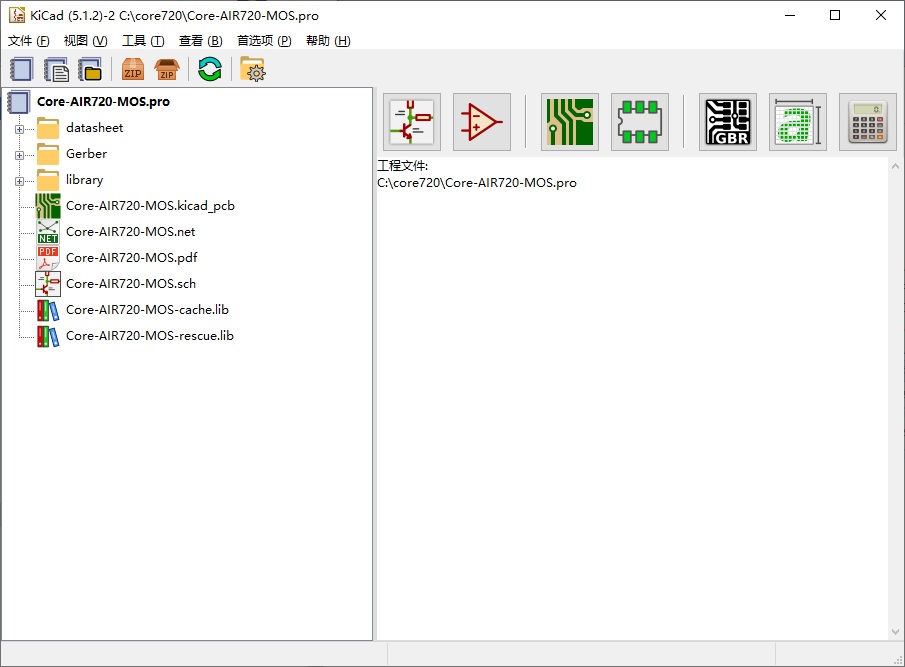This screenshot has height=667, width=905.
Task: Expand the Gerber folder
Action: [20, 155]
